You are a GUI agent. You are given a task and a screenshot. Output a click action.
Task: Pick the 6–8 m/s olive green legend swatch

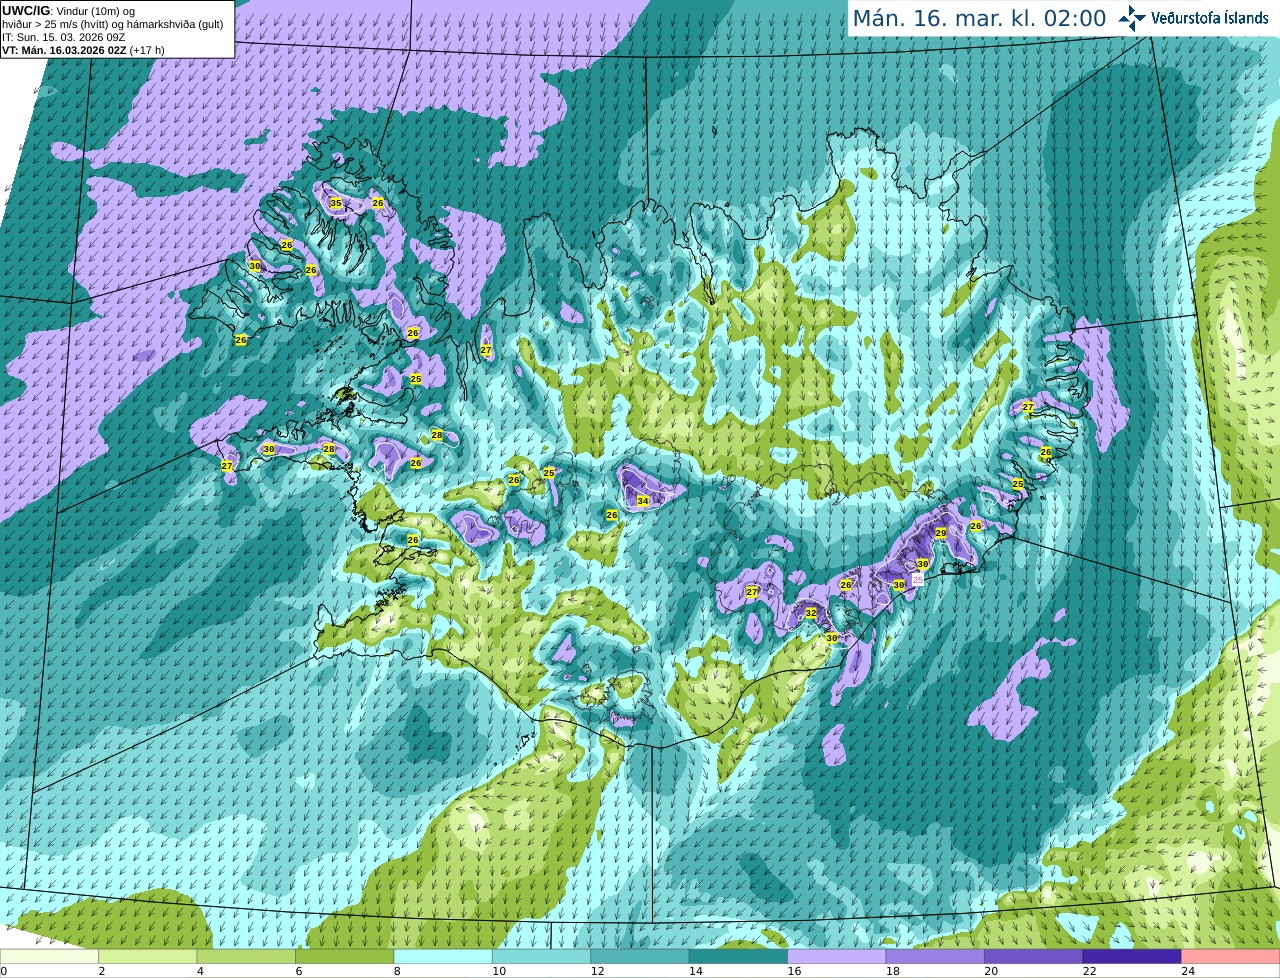344,956
